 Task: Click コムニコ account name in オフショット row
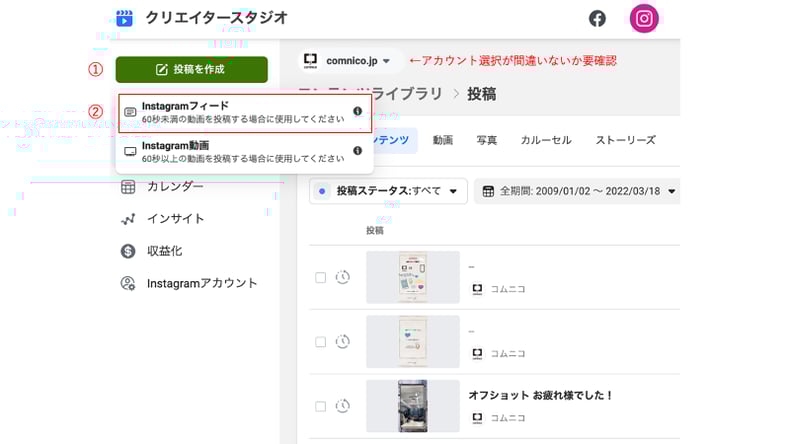pyautogui.click(x=508, y=418)
